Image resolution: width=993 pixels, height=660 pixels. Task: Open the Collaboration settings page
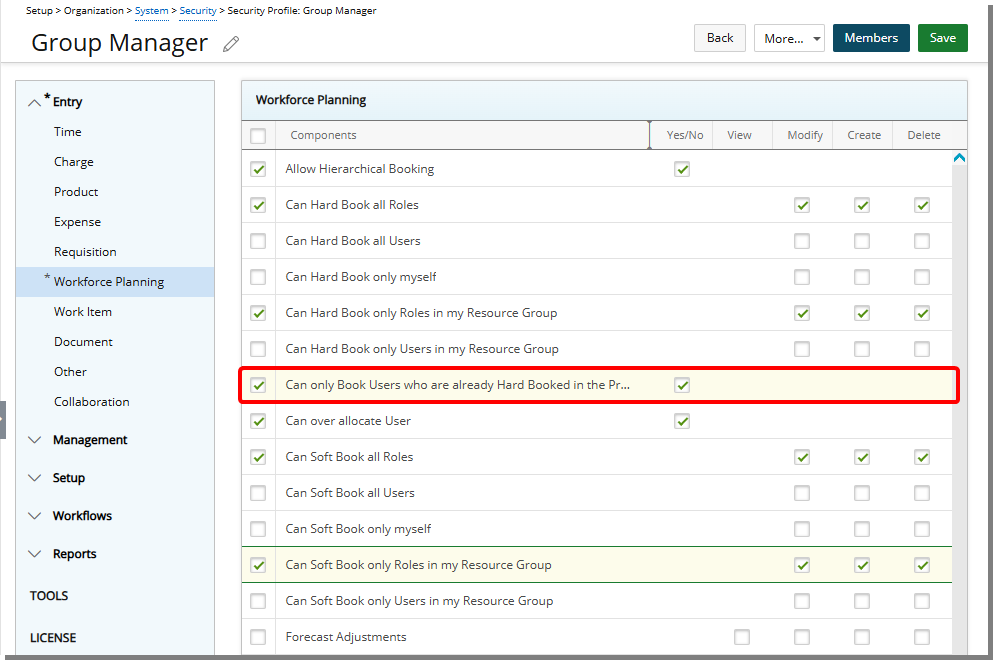[x=91, y=401]
